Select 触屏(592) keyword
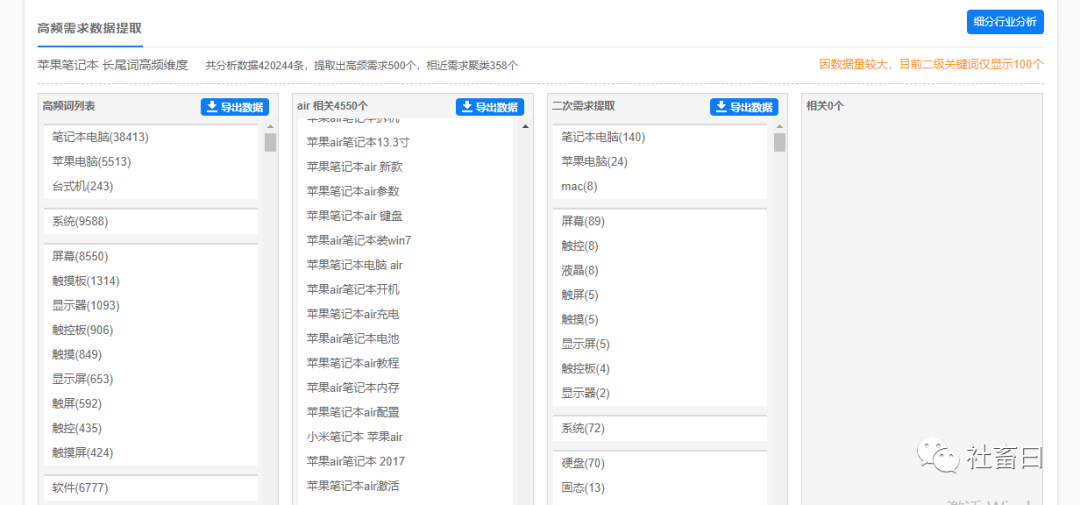The height and width of the screenshot is (505, 1080). [x=77, y=404]
